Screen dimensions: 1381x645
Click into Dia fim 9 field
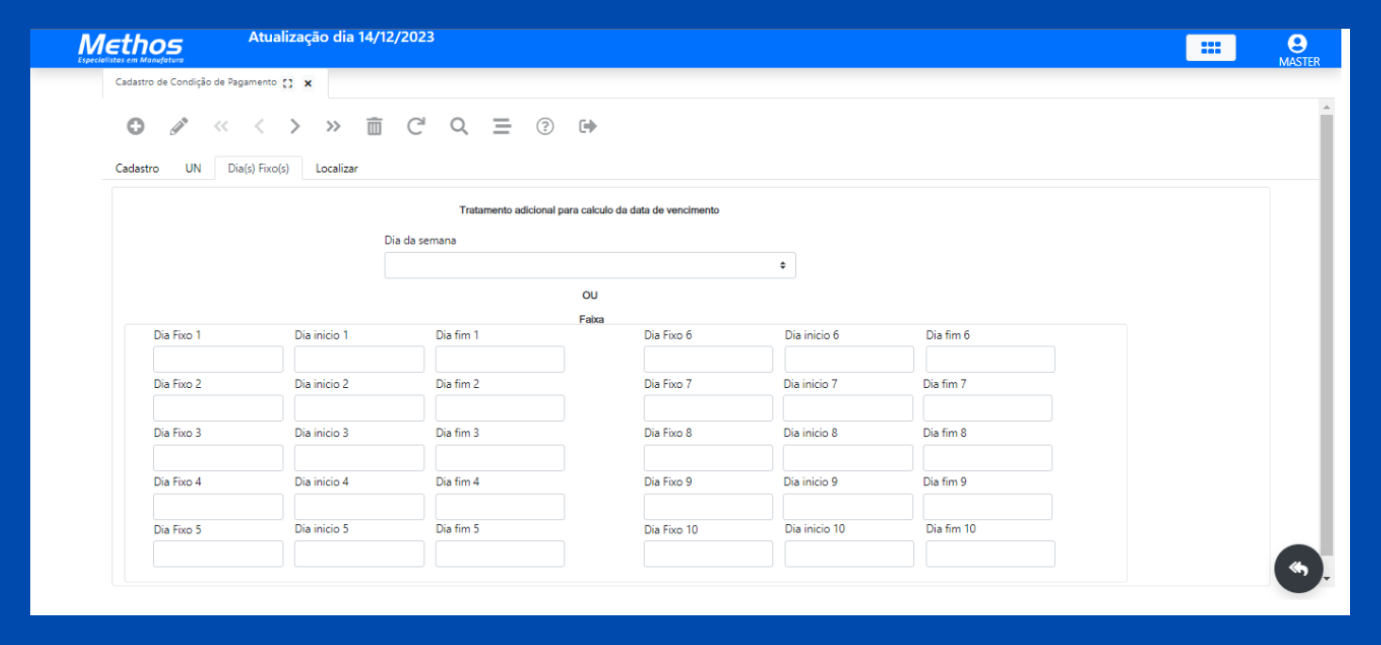click(987, 506)
